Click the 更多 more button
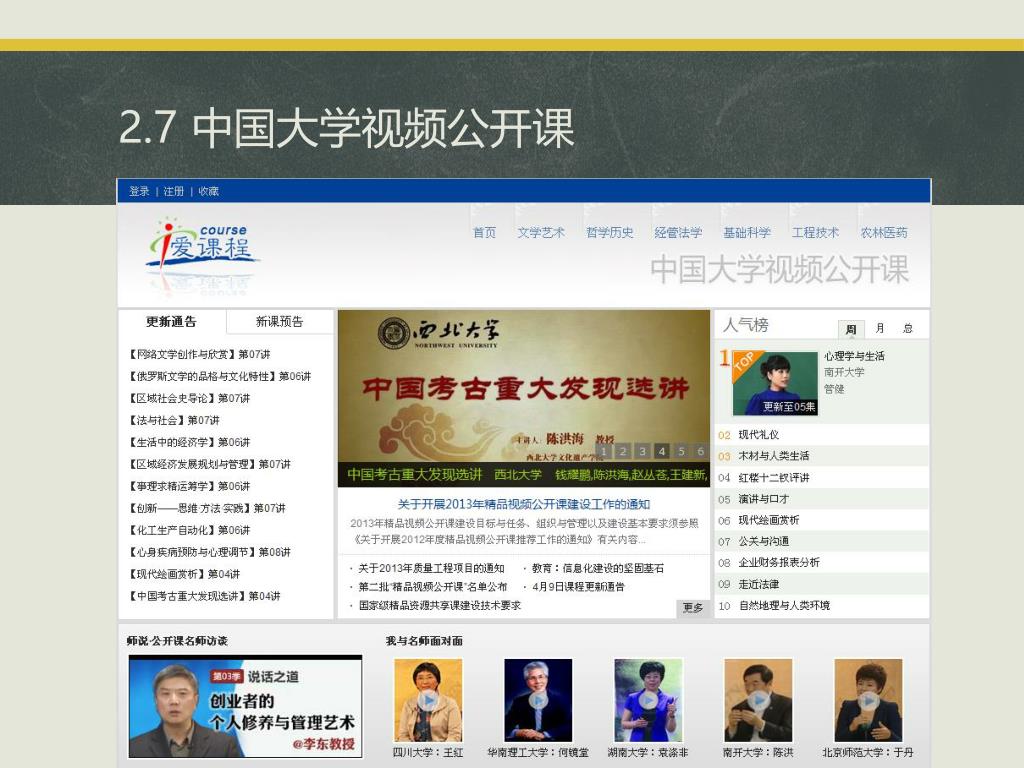The image size is (1024, 768). point(693,608)
